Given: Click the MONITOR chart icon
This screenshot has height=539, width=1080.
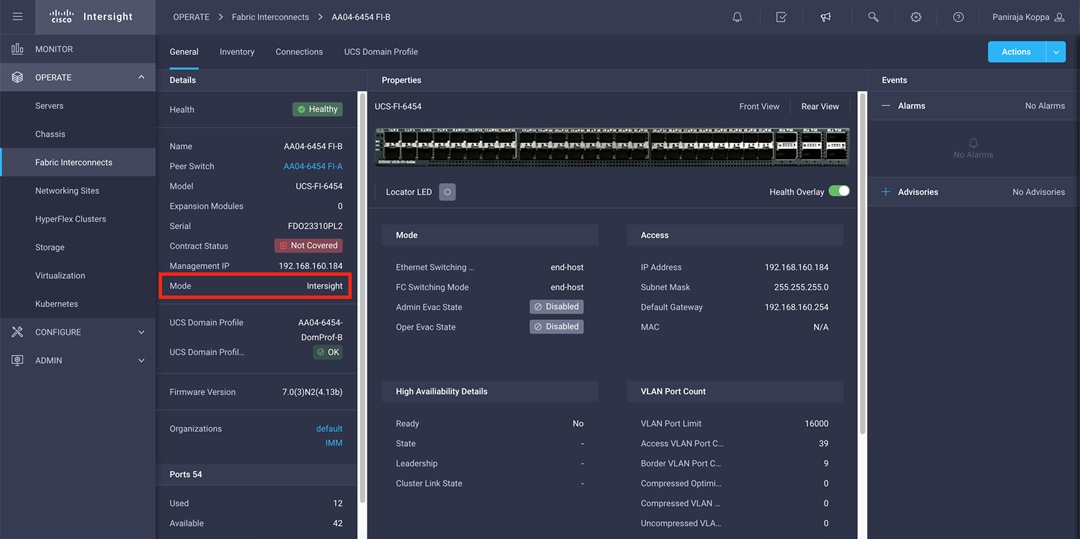Looking at the screenshot, I should click(17, 49).
